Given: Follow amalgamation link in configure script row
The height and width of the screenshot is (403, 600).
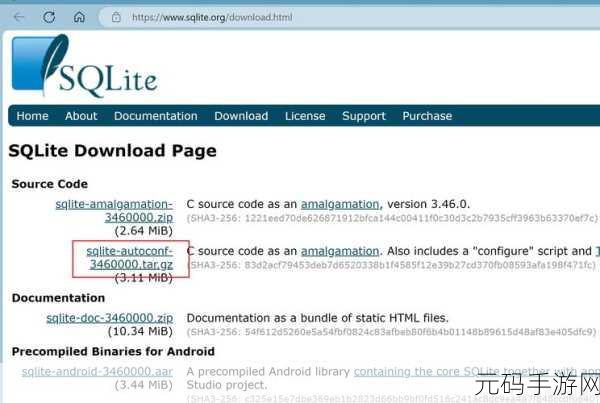Looking at the screenshot, I should tap(340, 251).
